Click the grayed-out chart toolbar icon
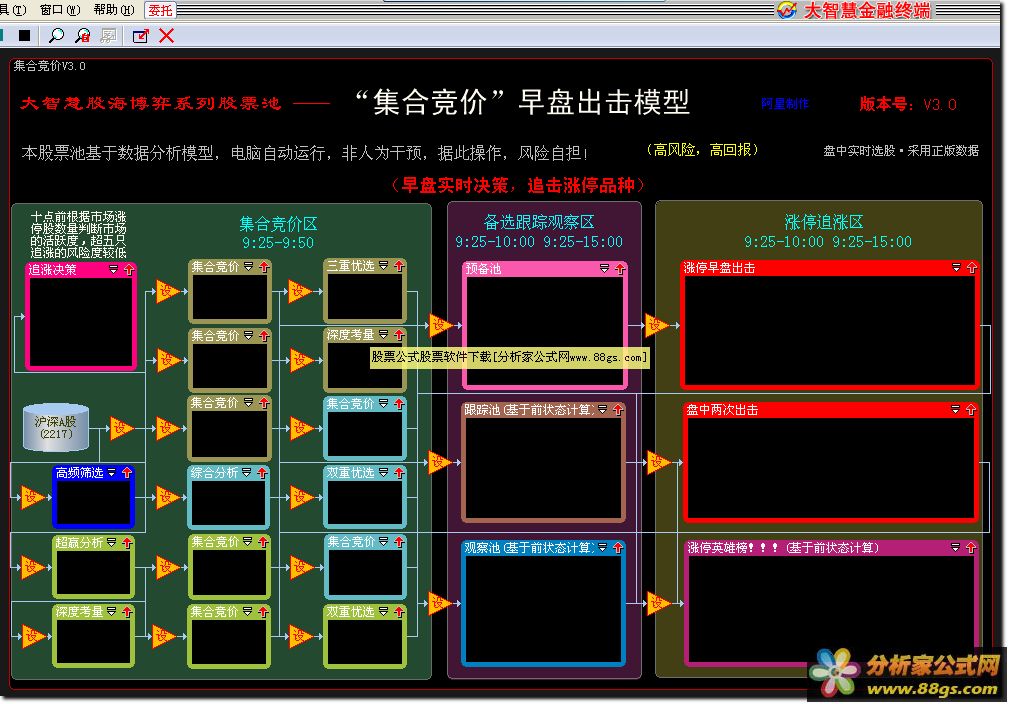 point(108,35)
